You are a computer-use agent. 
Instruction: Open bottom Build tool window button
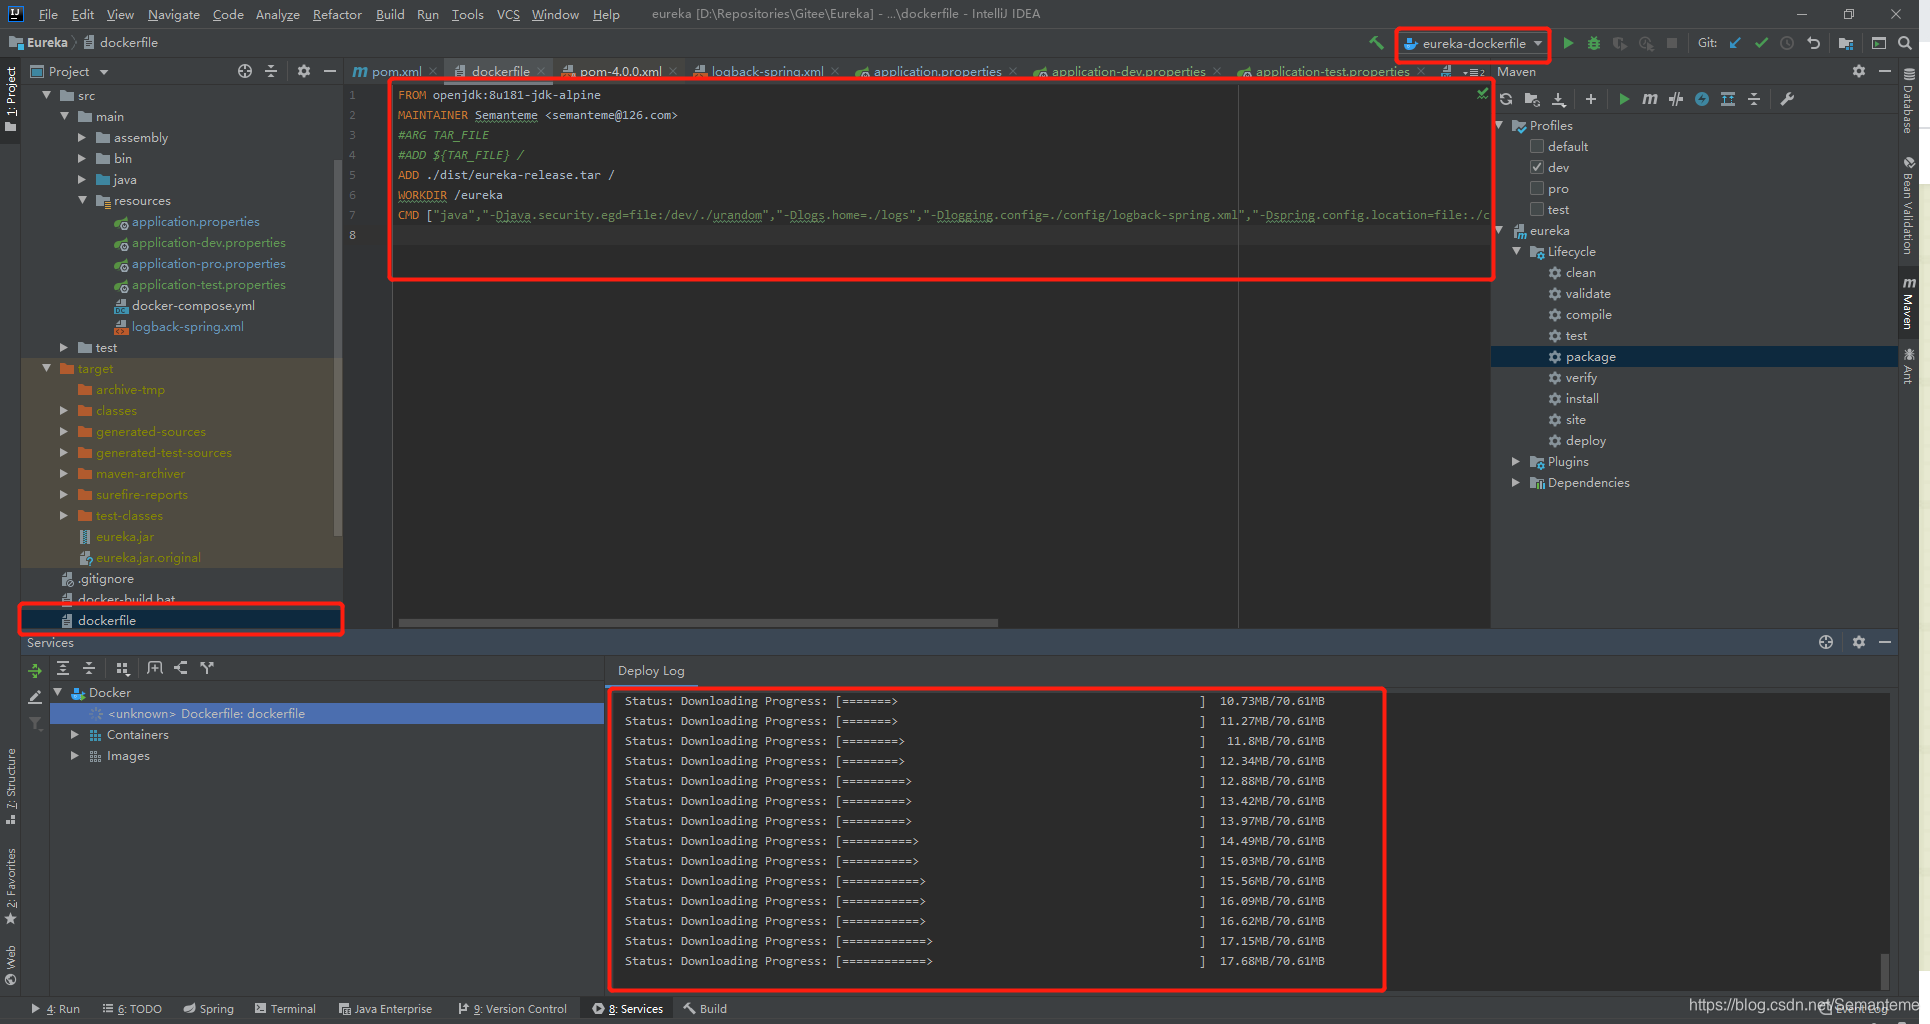tap(705, 1008)
